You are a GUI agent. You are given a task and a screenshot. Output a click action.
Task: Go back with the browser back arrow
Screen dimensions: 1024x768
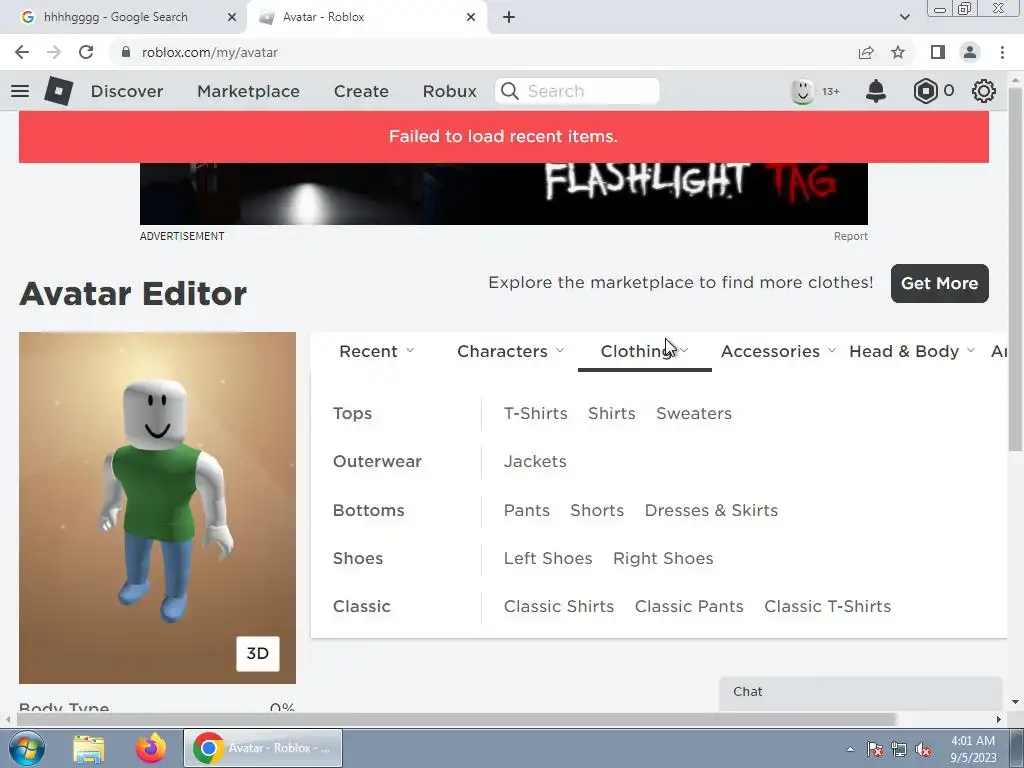pyautogui.click(x=22, y=52)
